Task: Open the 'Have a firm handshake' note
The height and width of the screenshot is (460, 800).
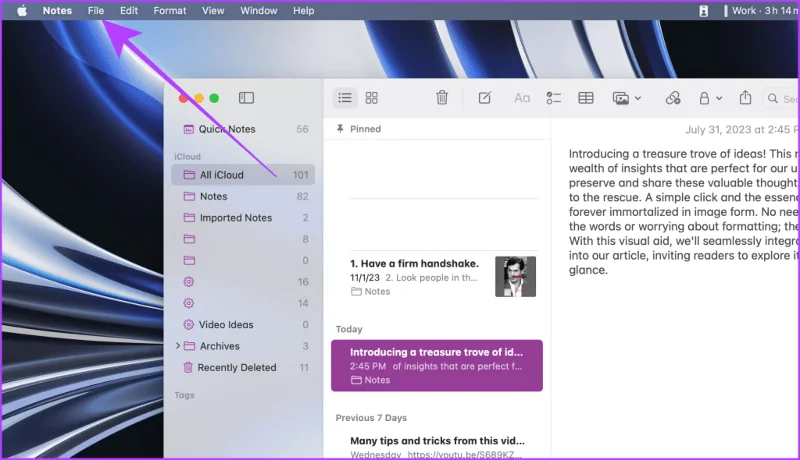Action: pyautogui.click(x=437, y=277)
